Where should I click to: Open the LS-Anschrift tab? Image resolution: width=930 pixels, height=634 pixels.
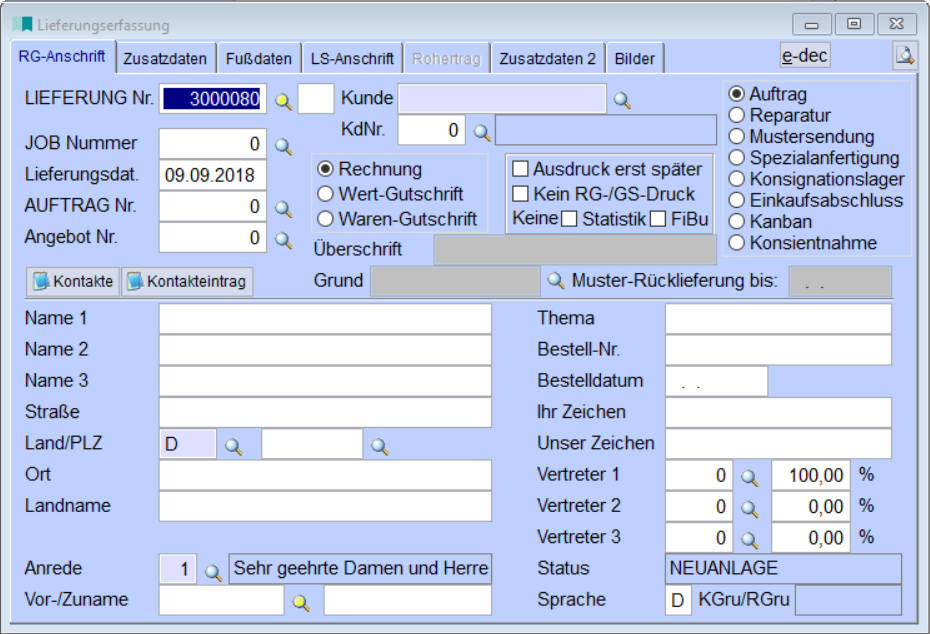coord(352,59)
